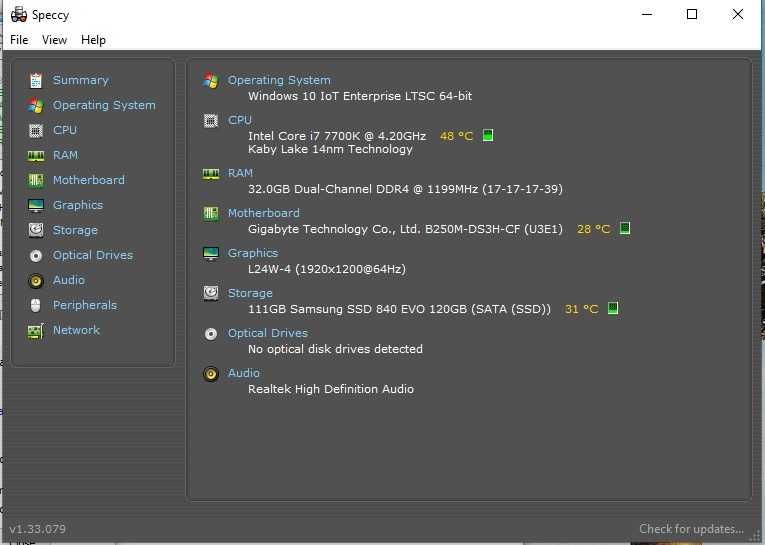The width and height of the screenshot is (765, 545).
Task: Click Intel Core i7 7700K text
Action: [337, 136]
